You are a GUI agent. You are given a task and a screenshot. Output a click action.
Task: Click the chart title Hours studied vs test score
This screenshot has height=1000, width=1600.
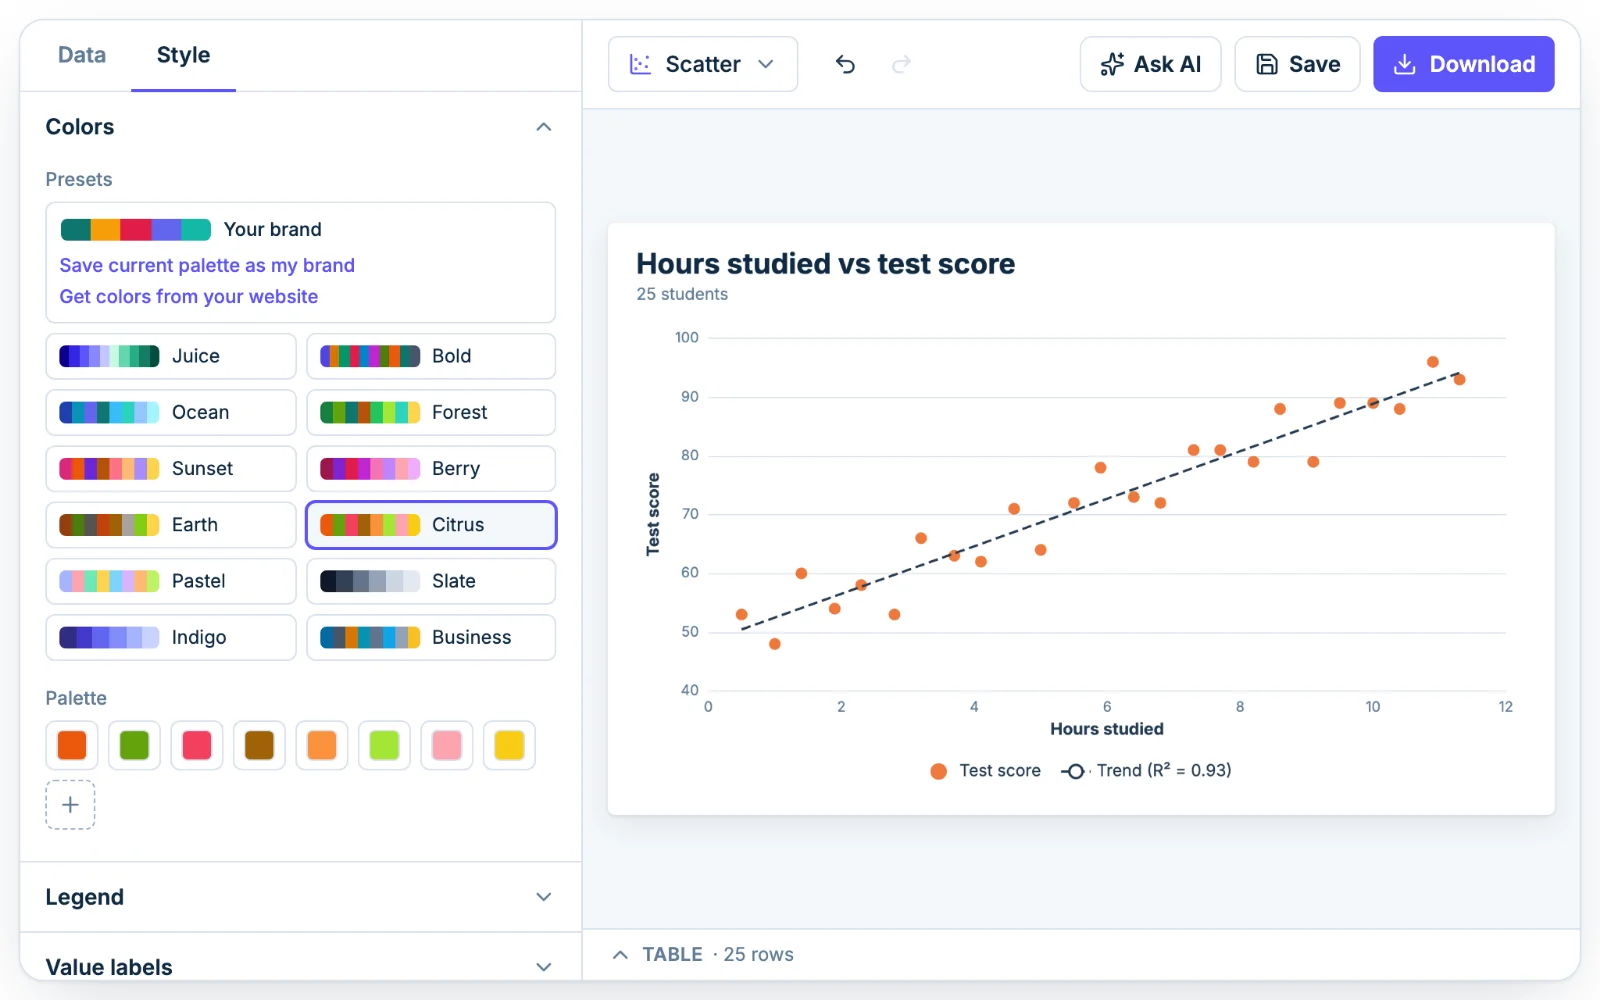click(x=826, y=264)
